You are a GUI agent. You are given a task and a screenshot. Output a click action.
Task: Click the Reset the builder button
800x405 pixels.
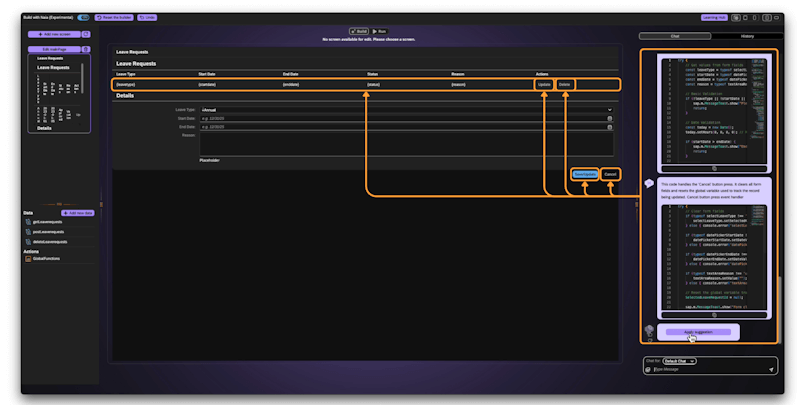pyautogui.click(x=113, y=17)
